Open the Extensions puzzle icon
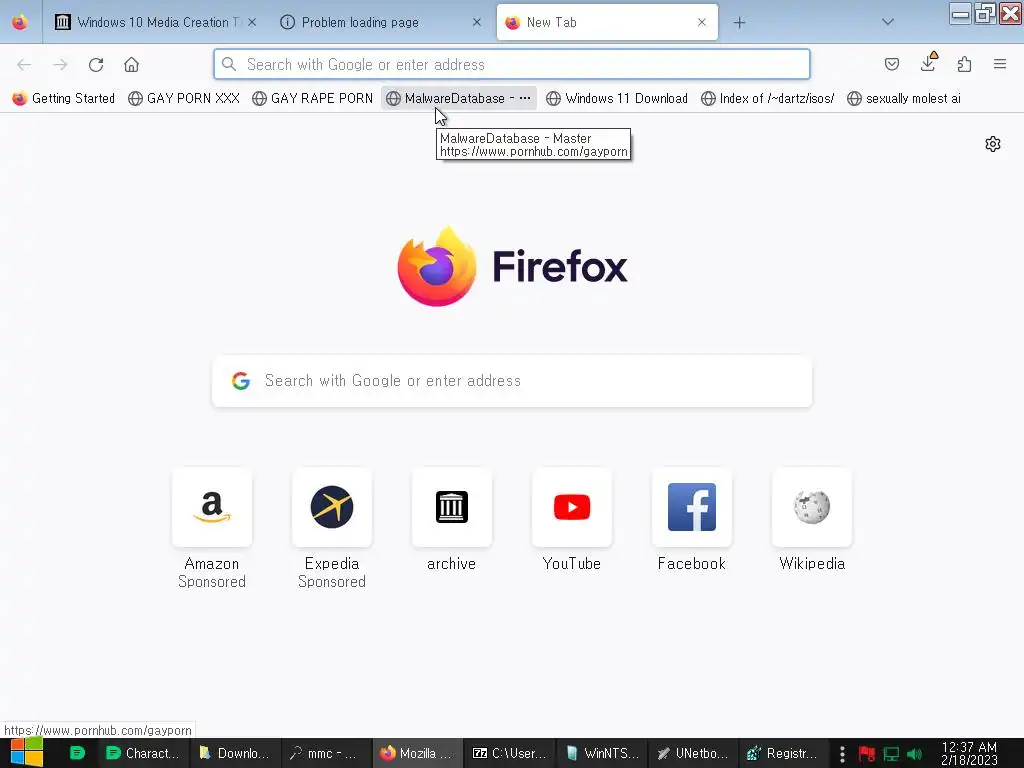The image size is (1024, 768). coord(964,64)
